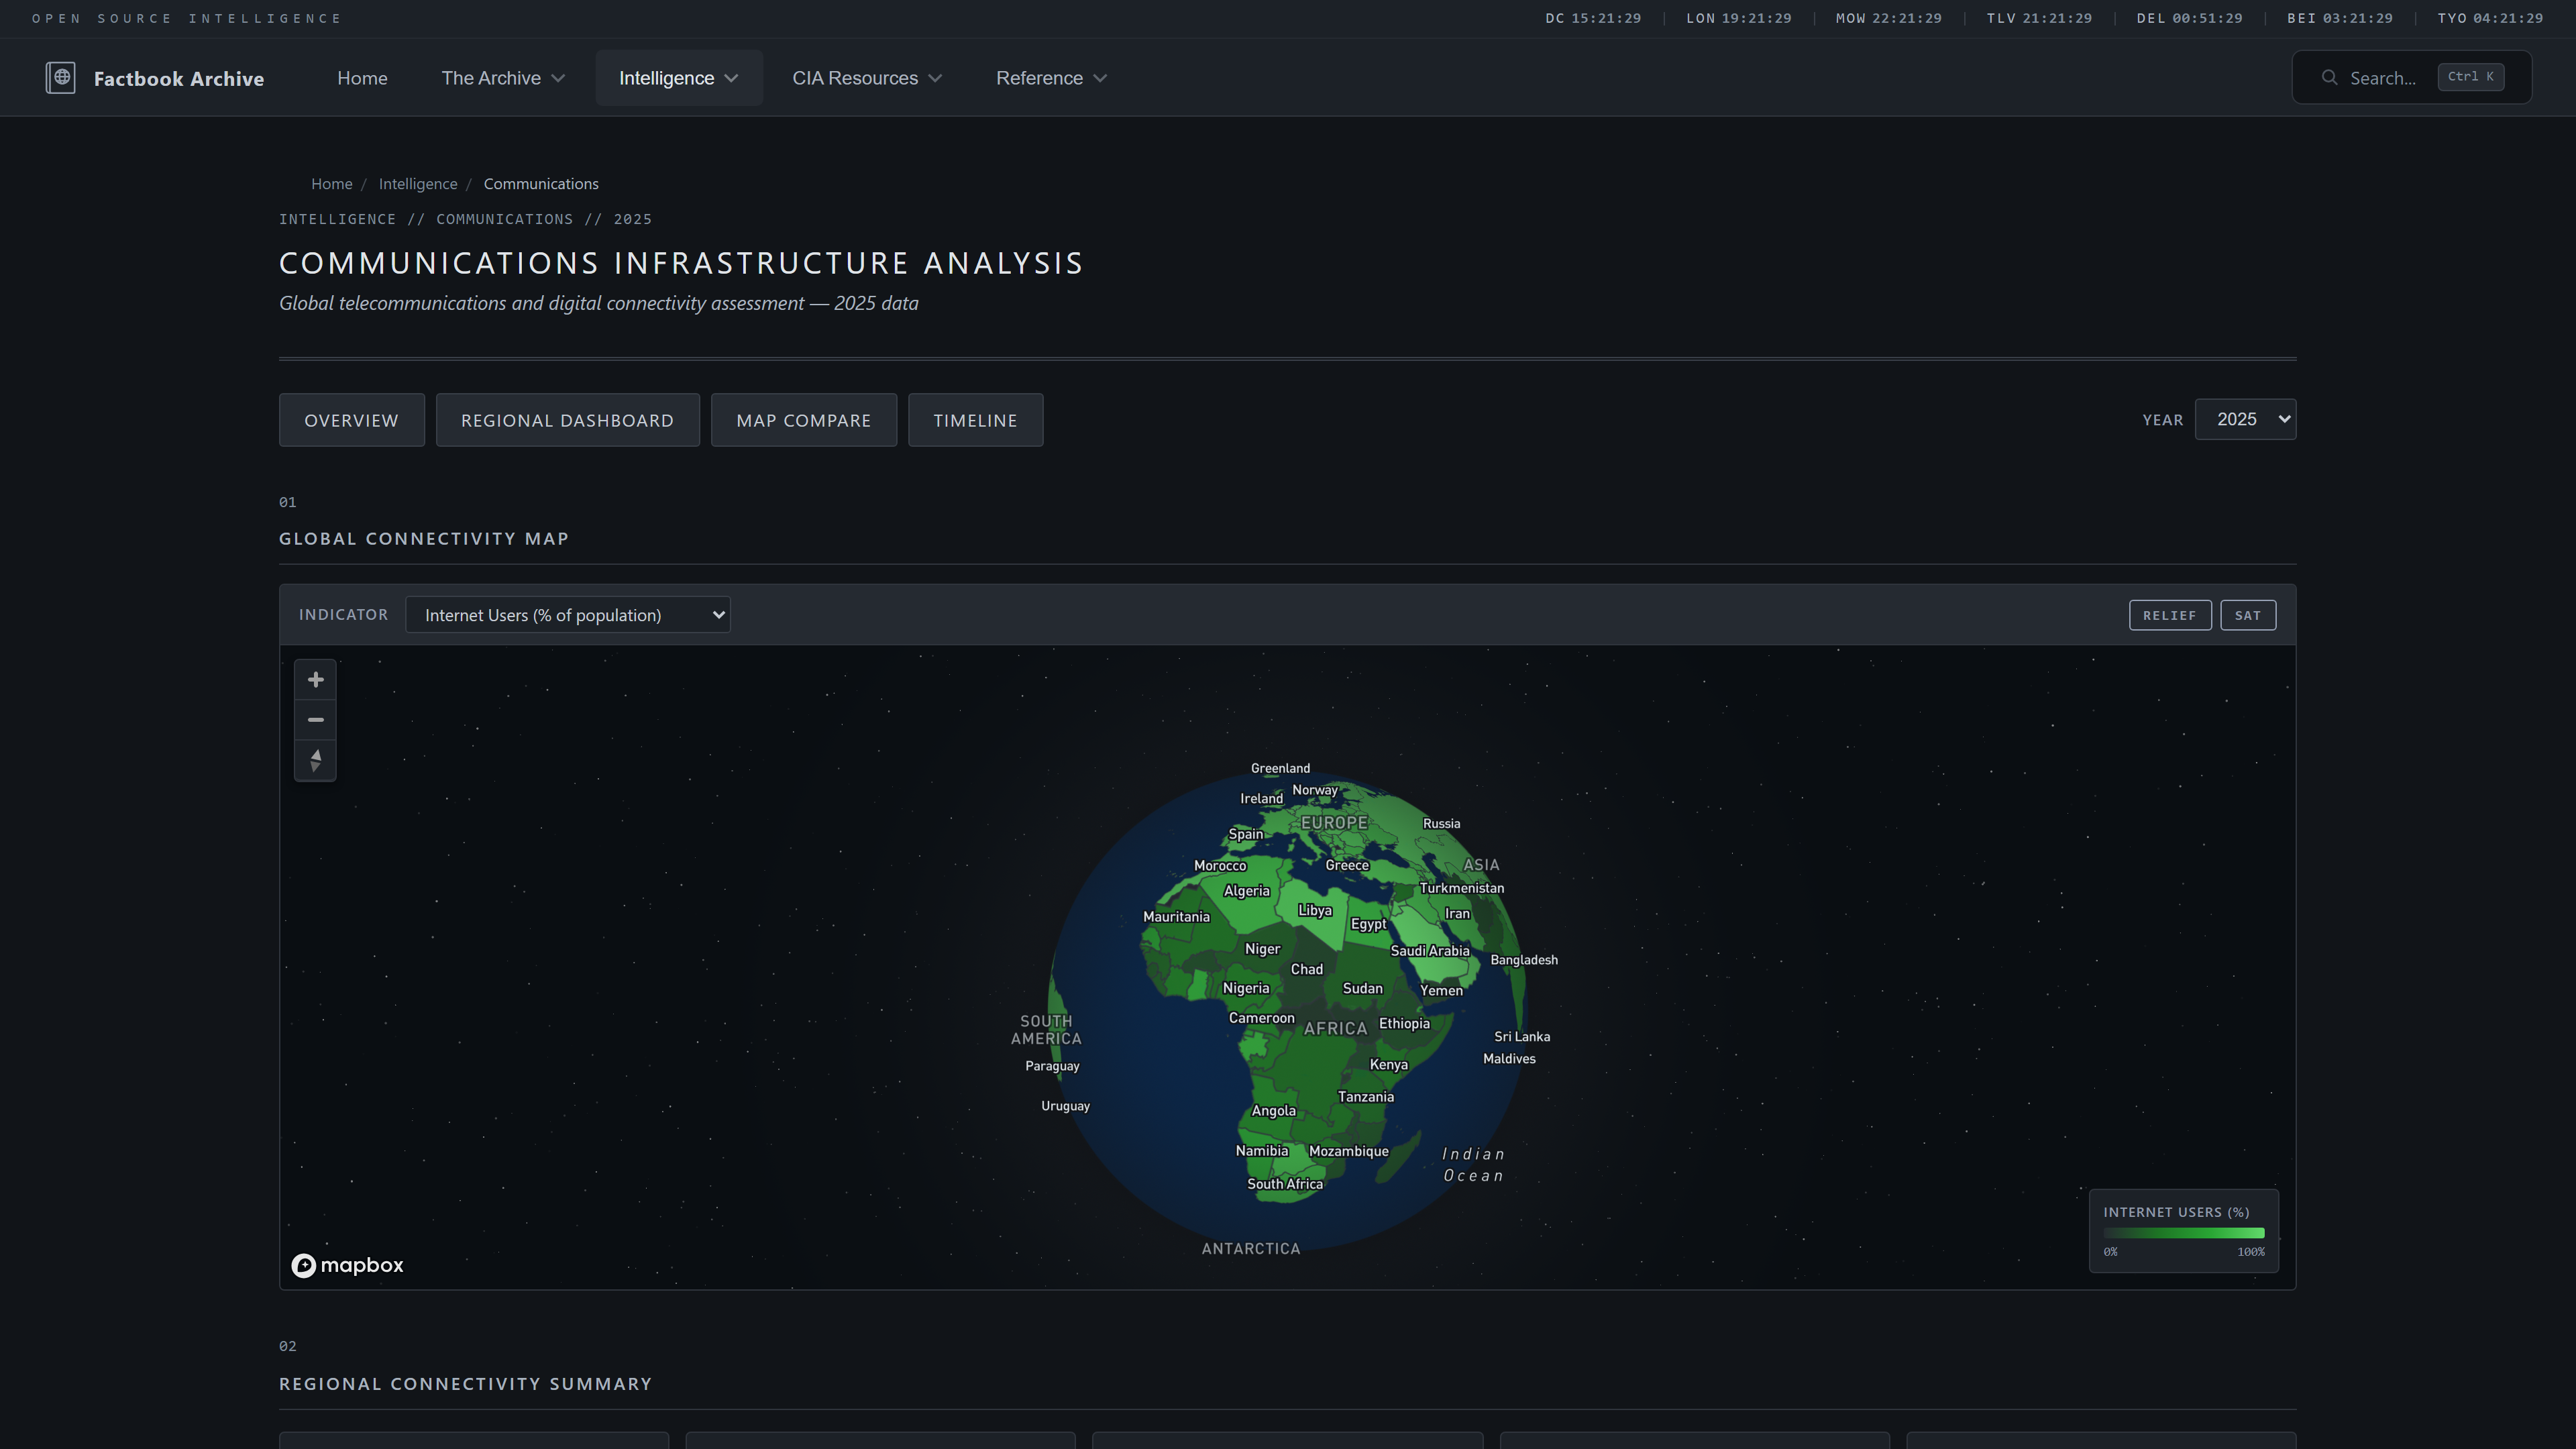Open the Year 2025 selector
2576x1449 pixels.
click(x=2244, y=419)
